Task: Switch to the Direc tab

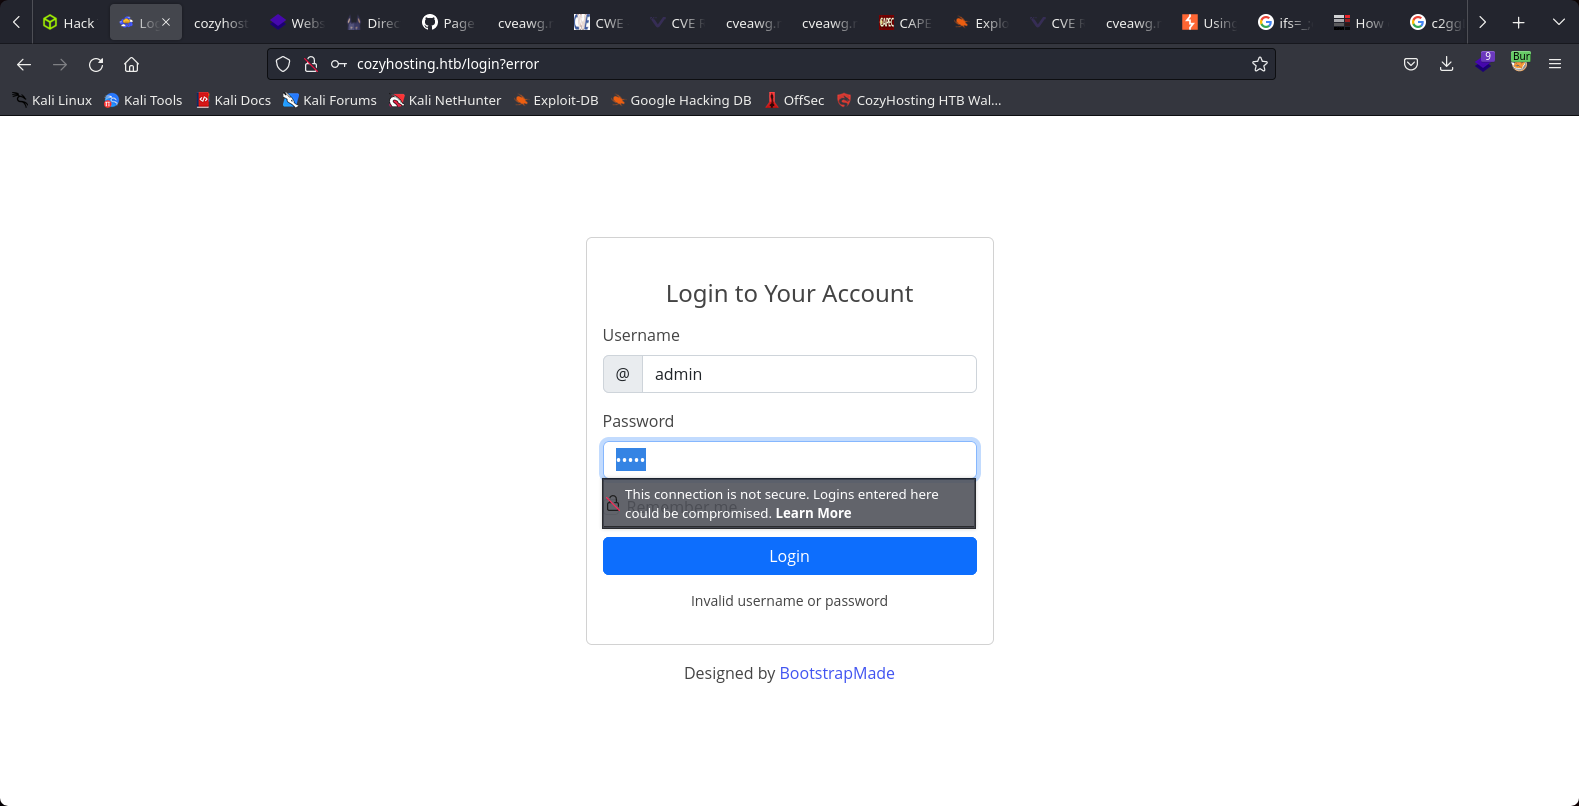Action: pyautogui.click(x=373, y=22)
